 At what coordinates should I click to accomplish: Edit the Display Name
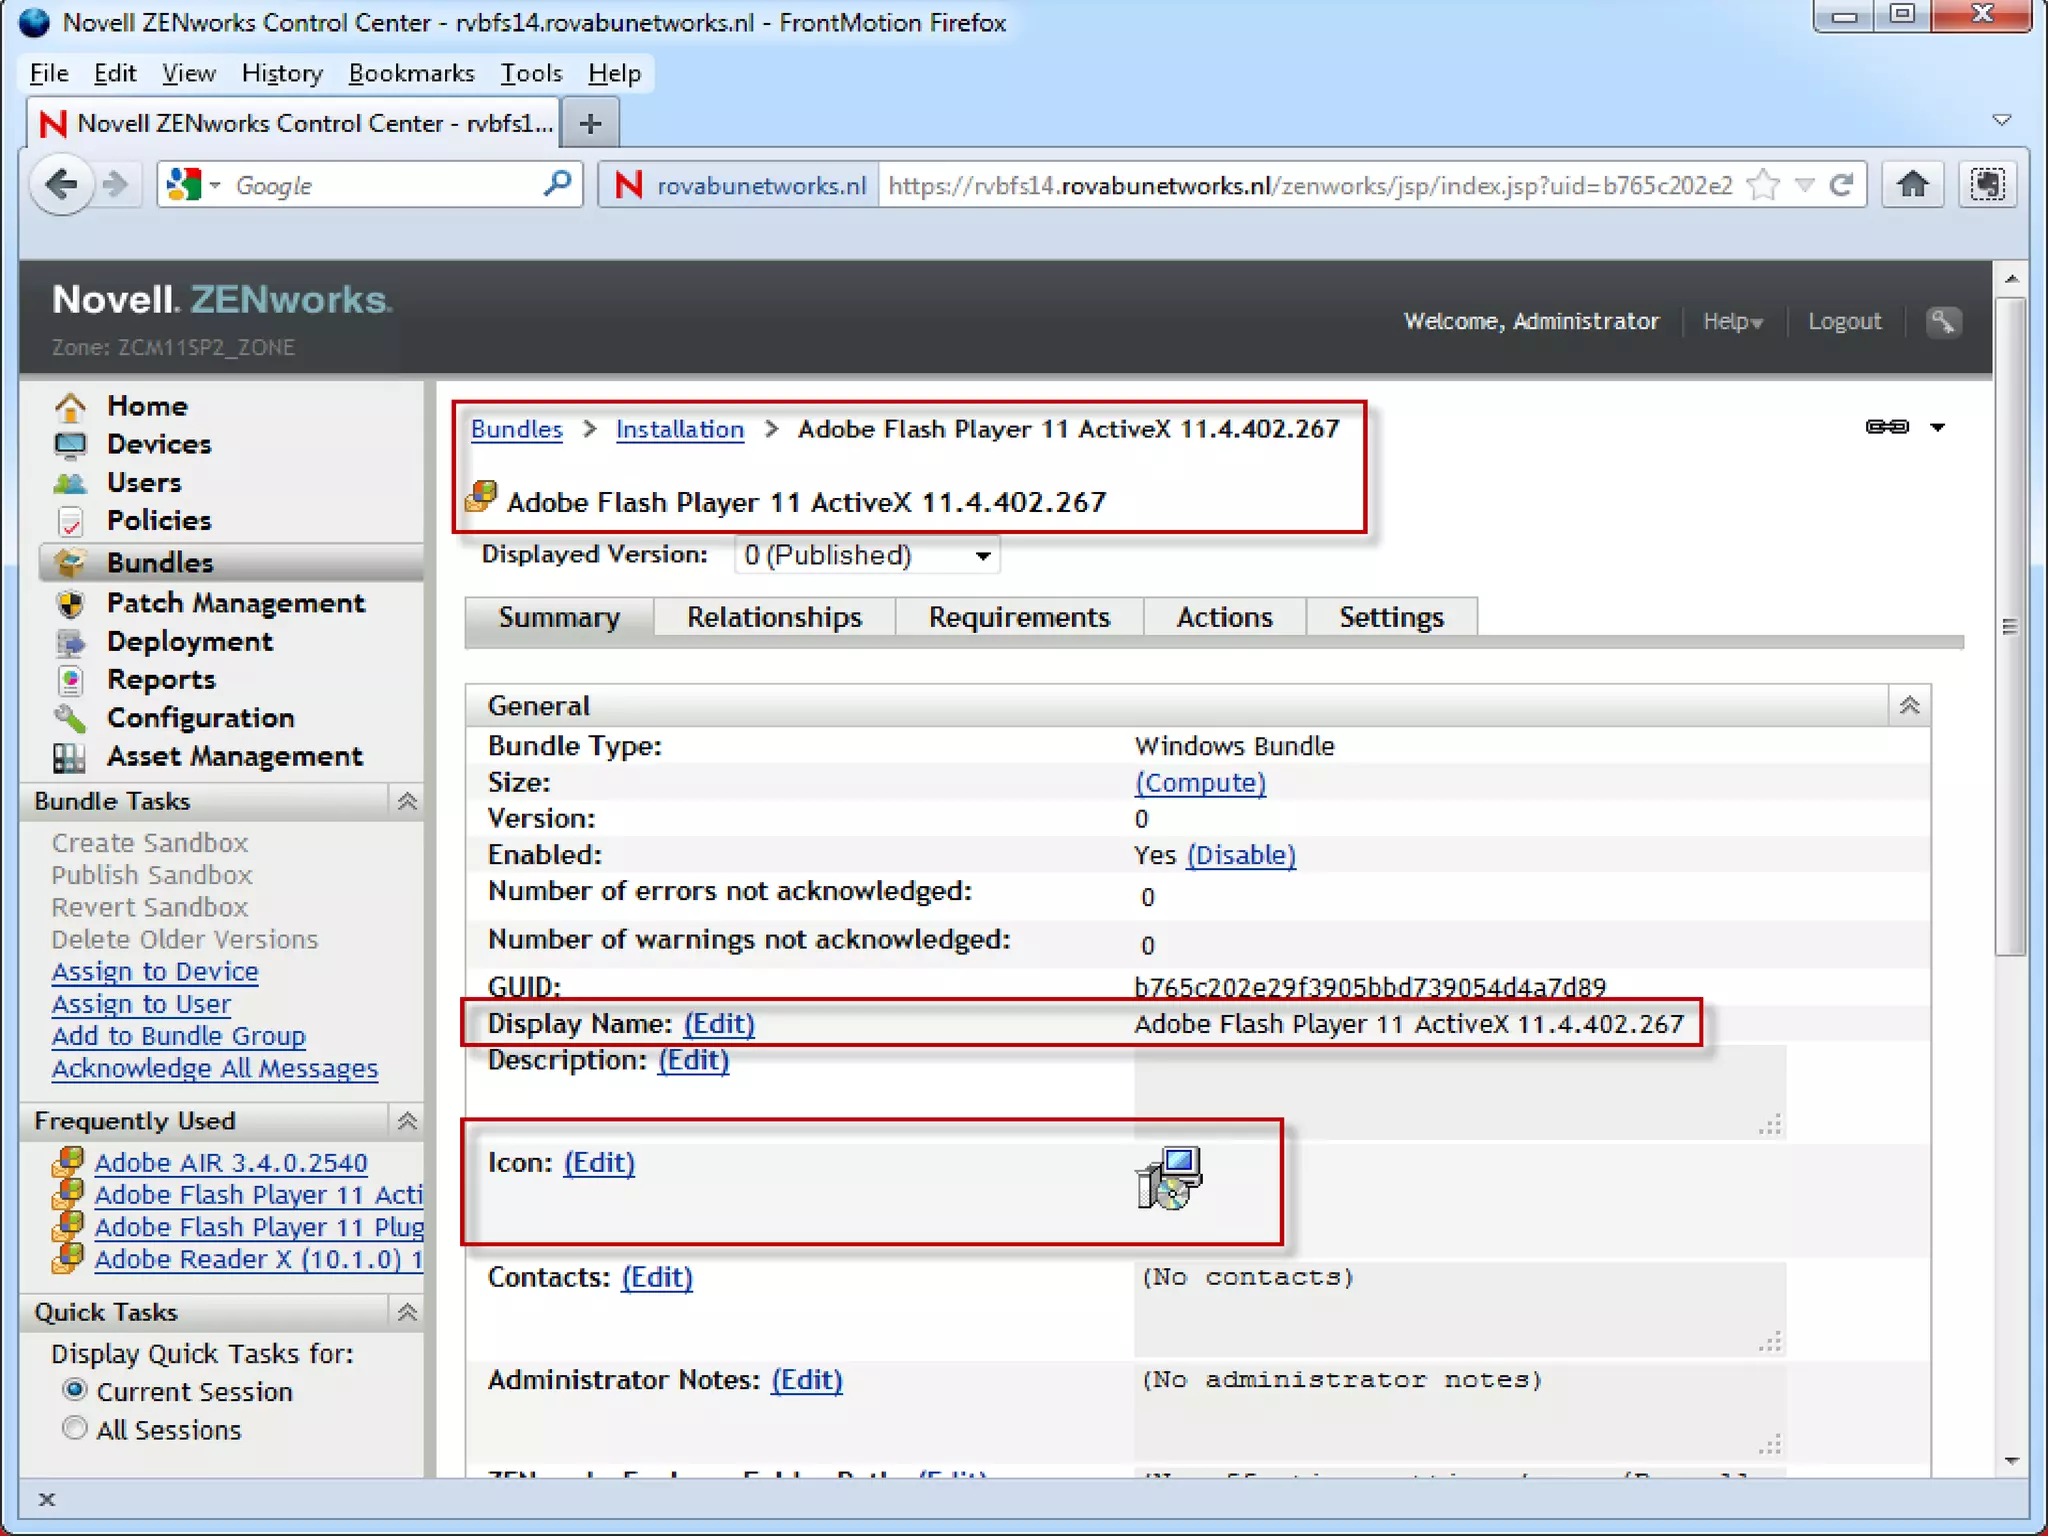tap(719, 1024)
